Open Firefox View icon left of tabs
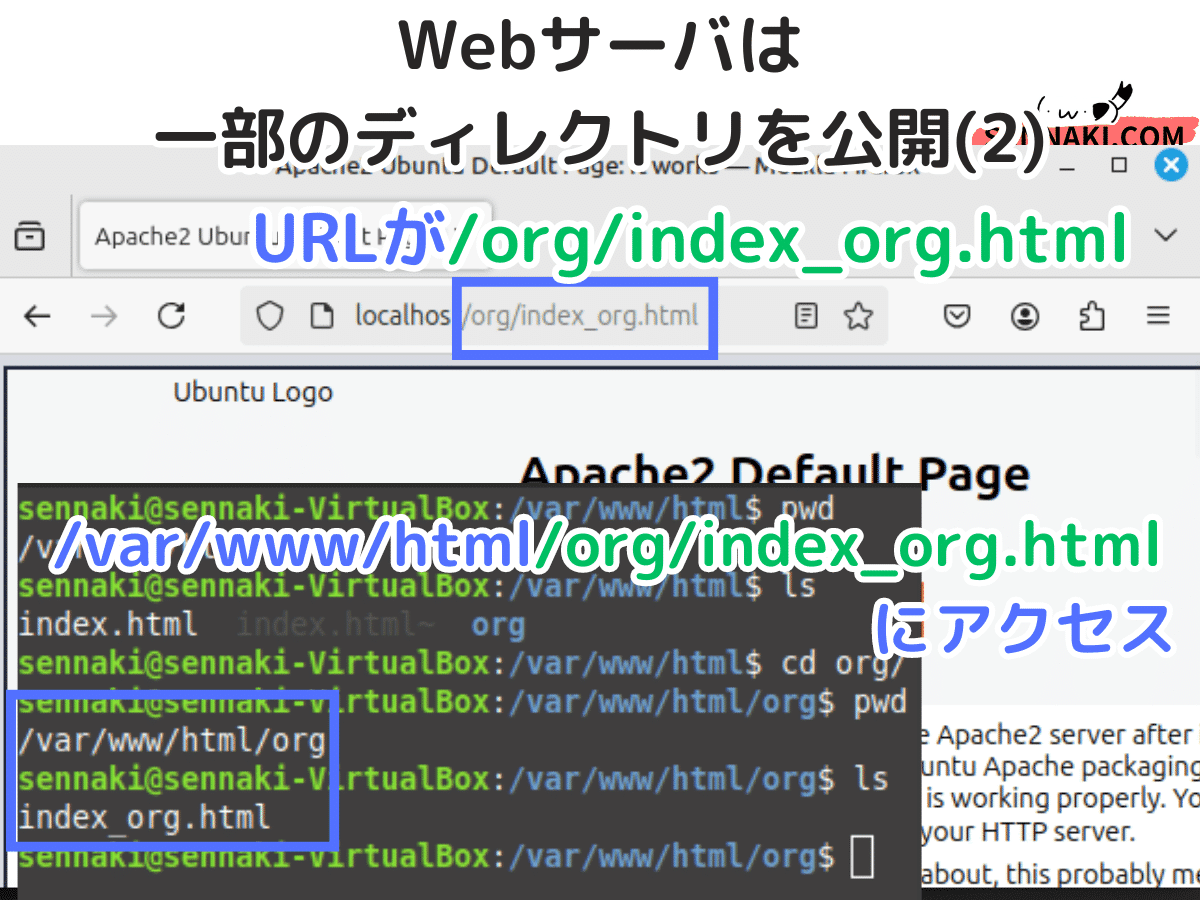The height and width of the screenshot is (900, 1200). click(x=29, y=236)
